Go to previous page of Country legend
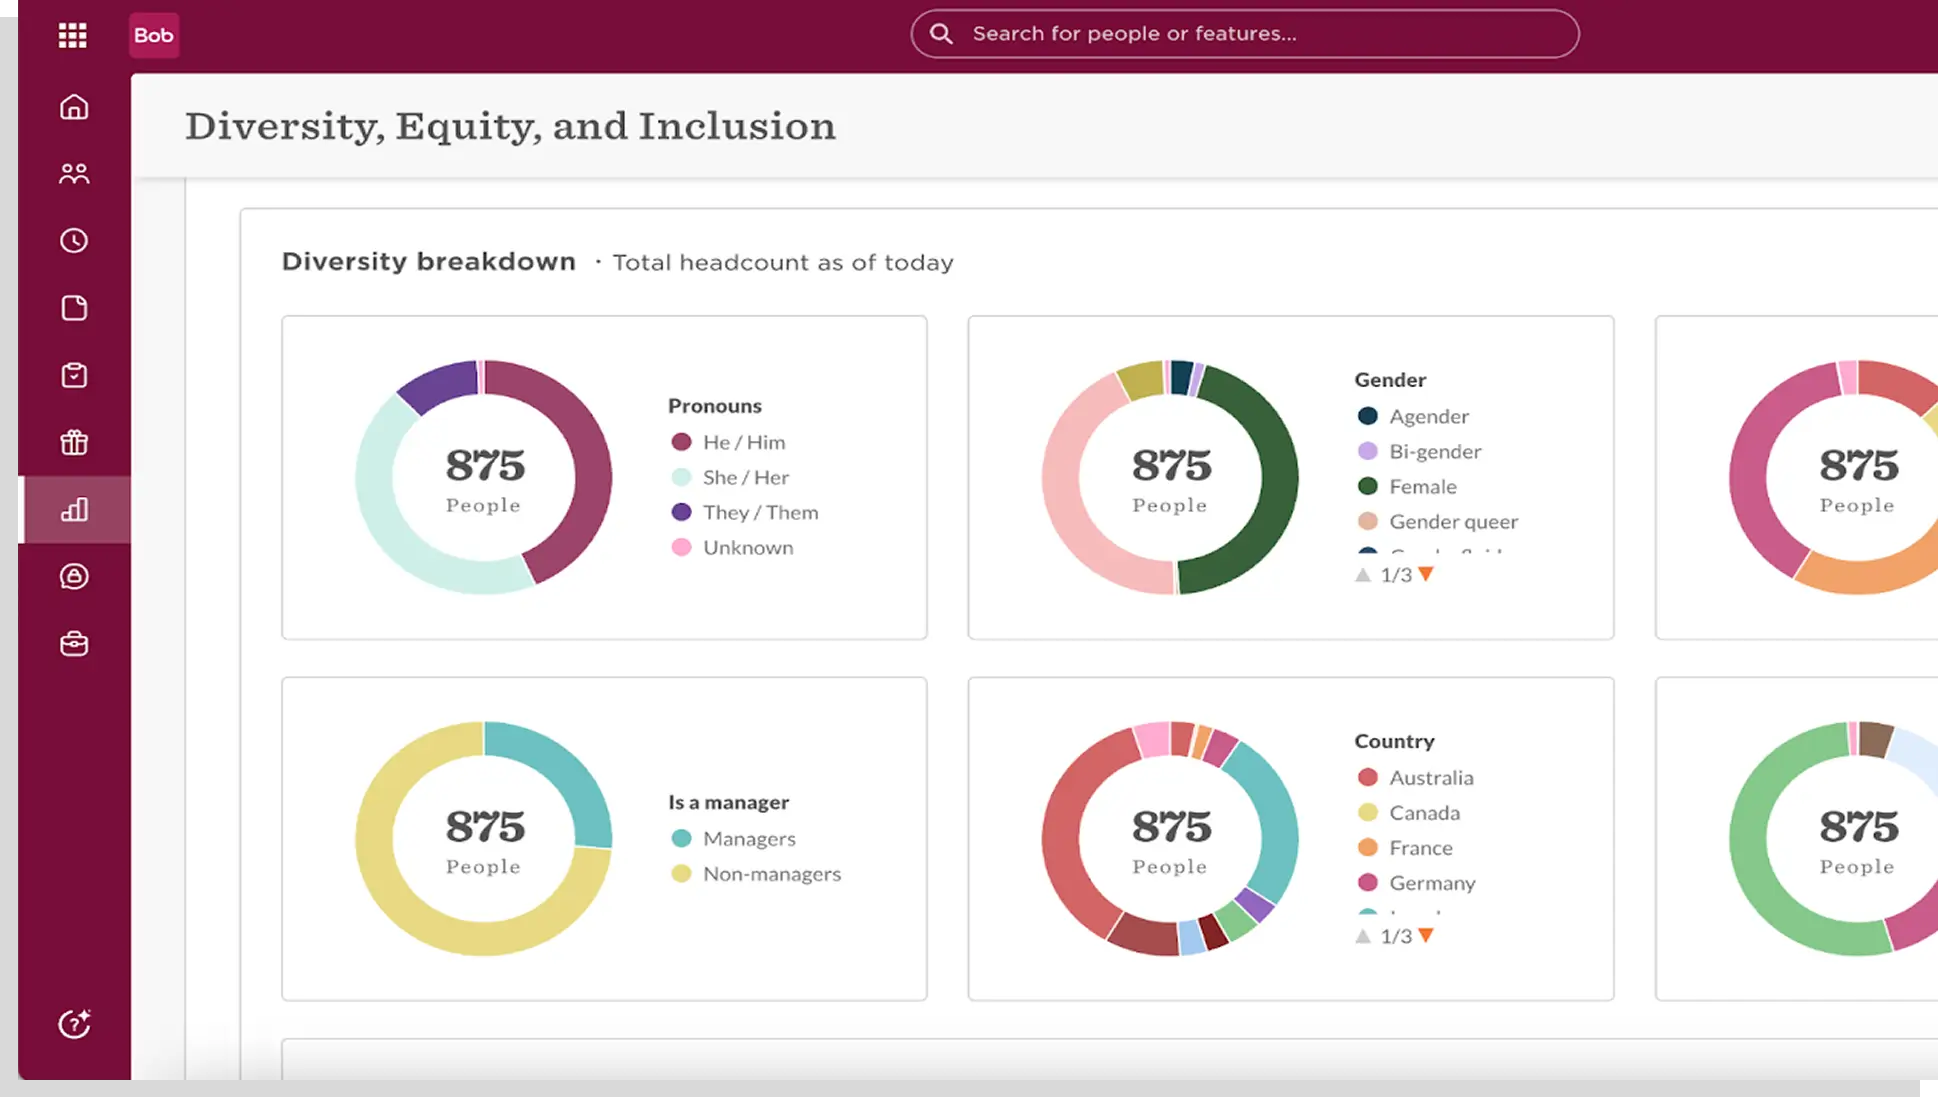This screenshot has height=1097, width=1938. (x=1363, y=936)
